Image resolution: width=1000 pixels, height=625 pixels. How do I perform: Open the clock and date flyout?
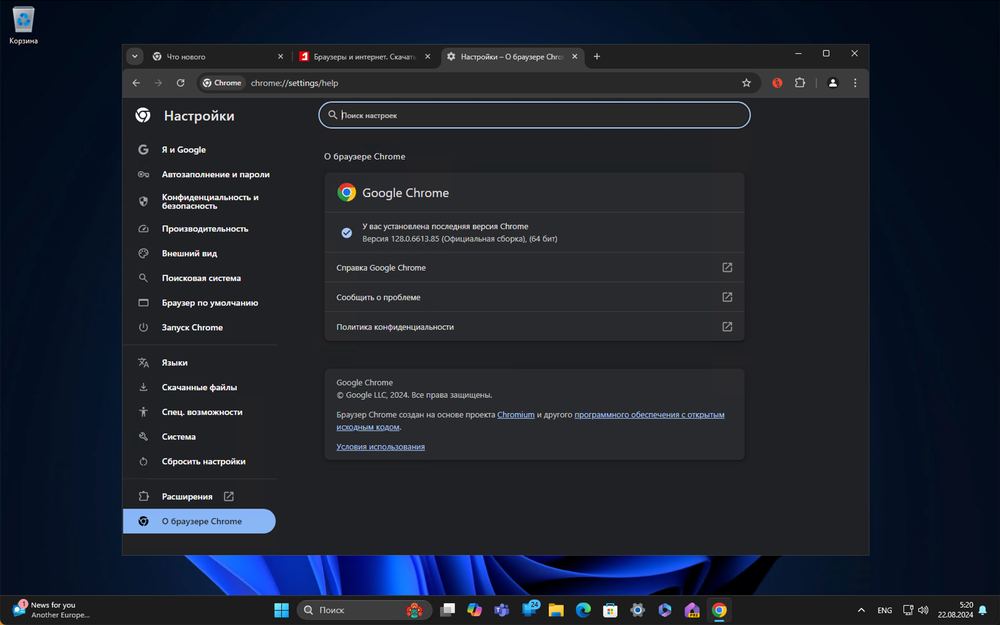tap(955, 610)
